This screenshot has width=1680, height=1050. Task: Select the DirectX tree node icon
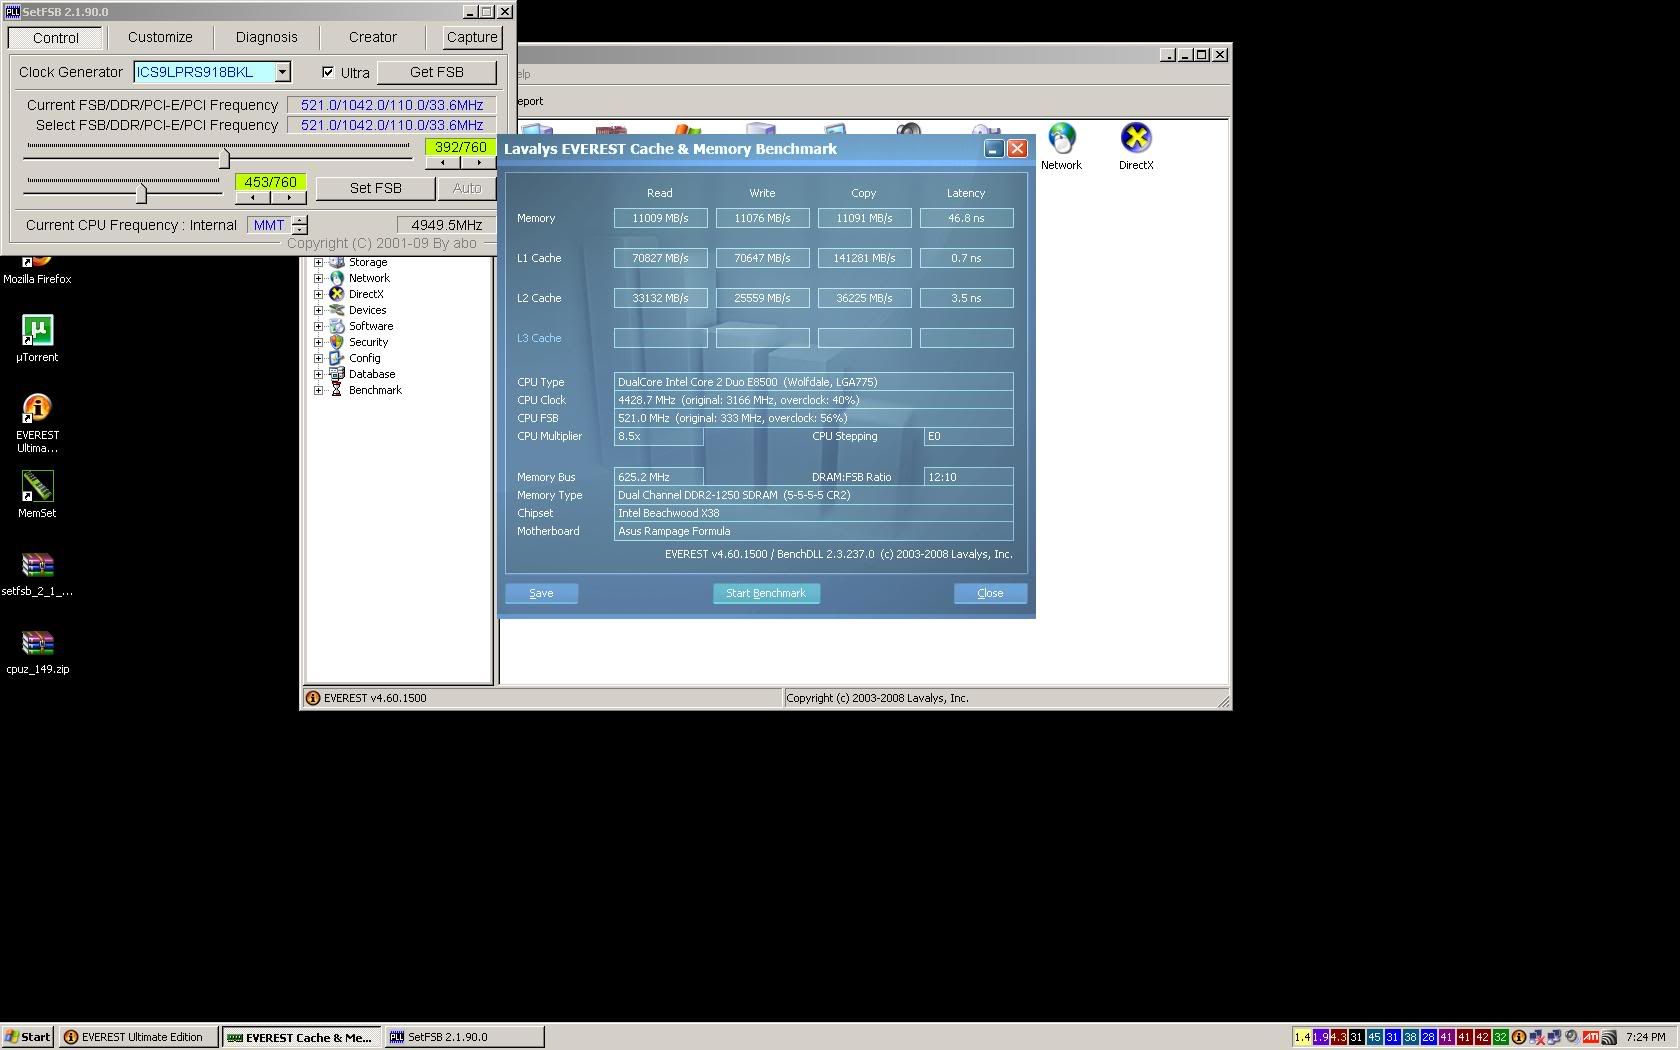coord(337,294)
